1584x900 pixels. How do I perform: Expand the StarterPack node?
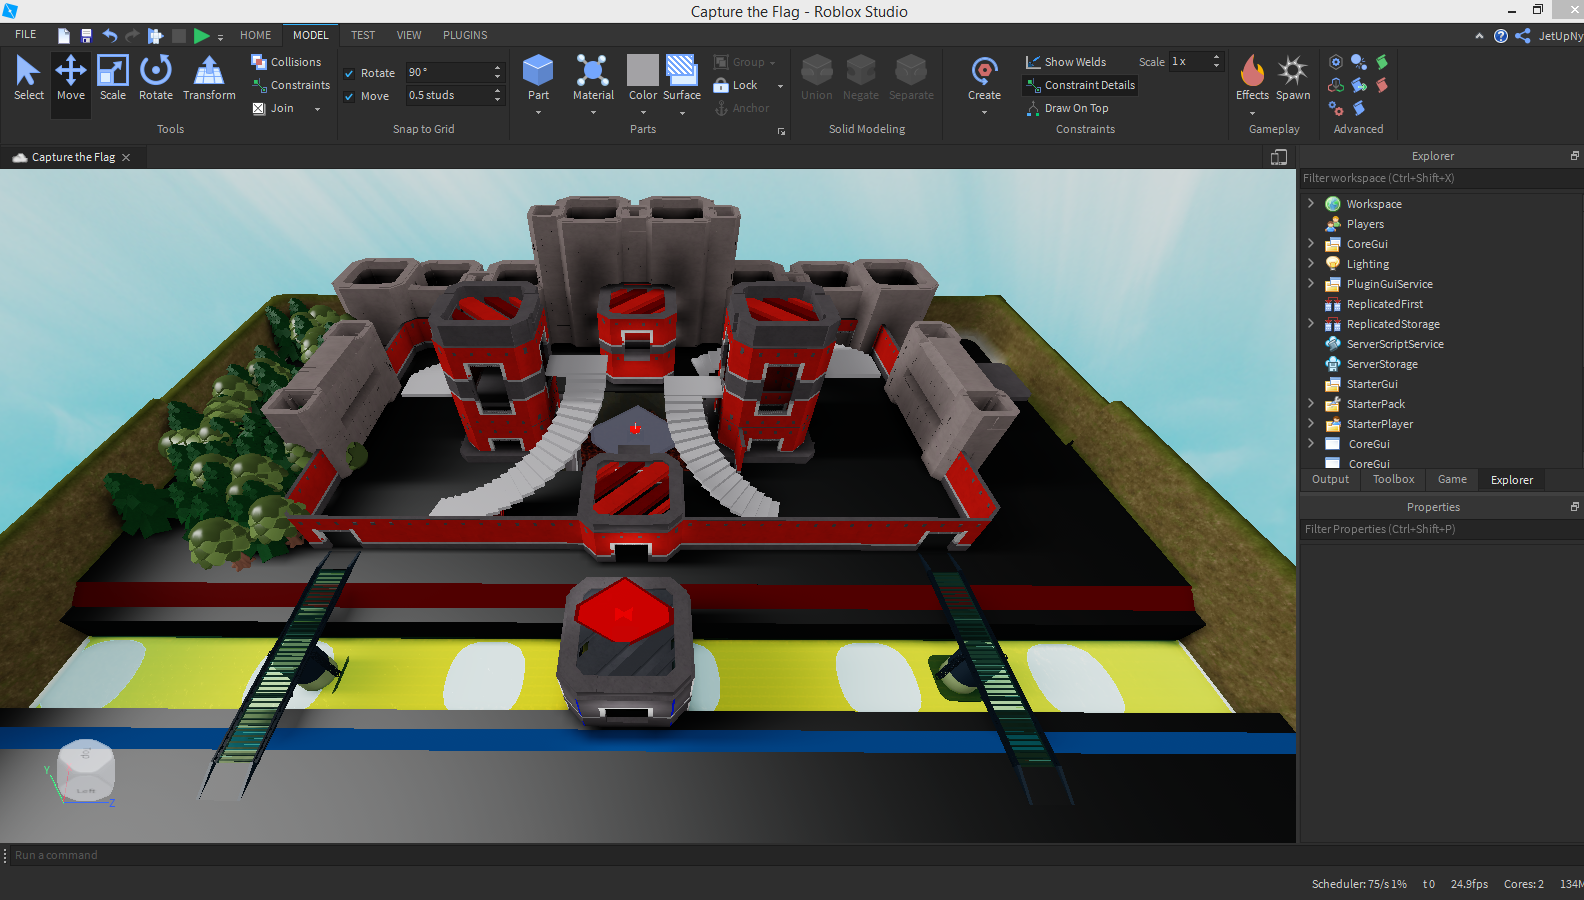(1311, 403)
